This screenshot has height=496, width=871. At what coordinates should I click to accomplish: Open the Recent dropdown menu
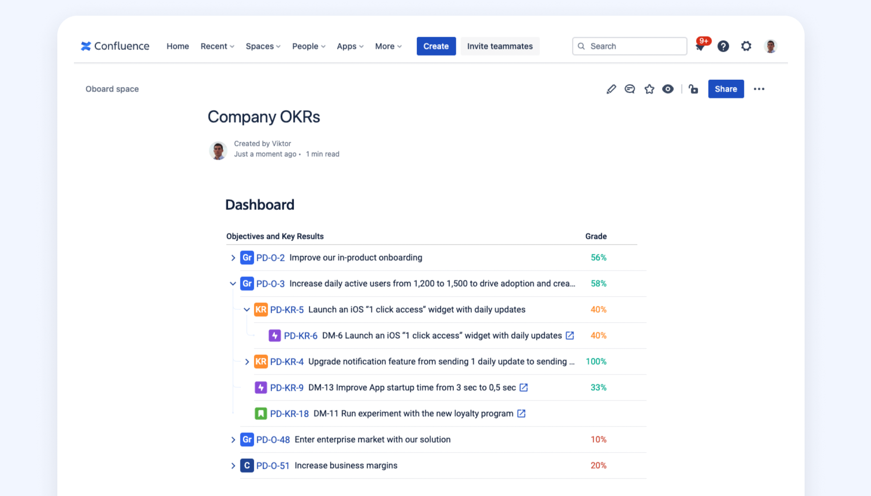(x=217, y=46)
